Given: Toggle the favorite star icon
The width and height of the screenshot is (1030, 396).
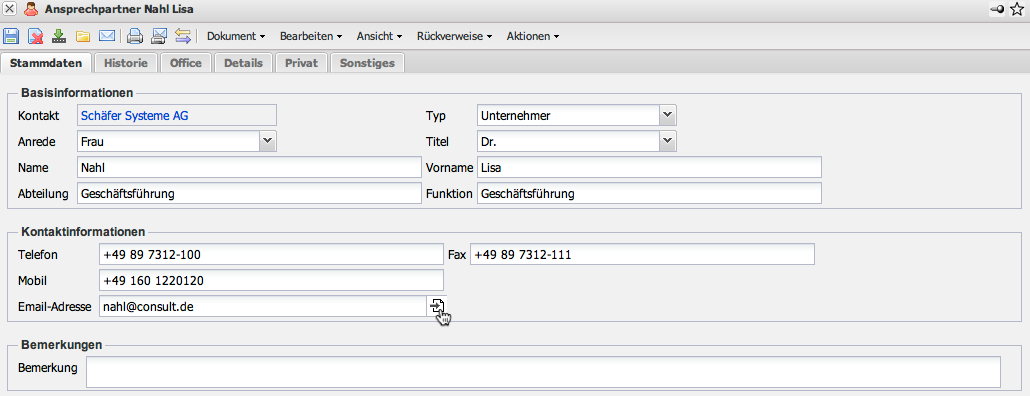Looking at the screenshot, I should pyautogui.click(x=1018, y=10).
